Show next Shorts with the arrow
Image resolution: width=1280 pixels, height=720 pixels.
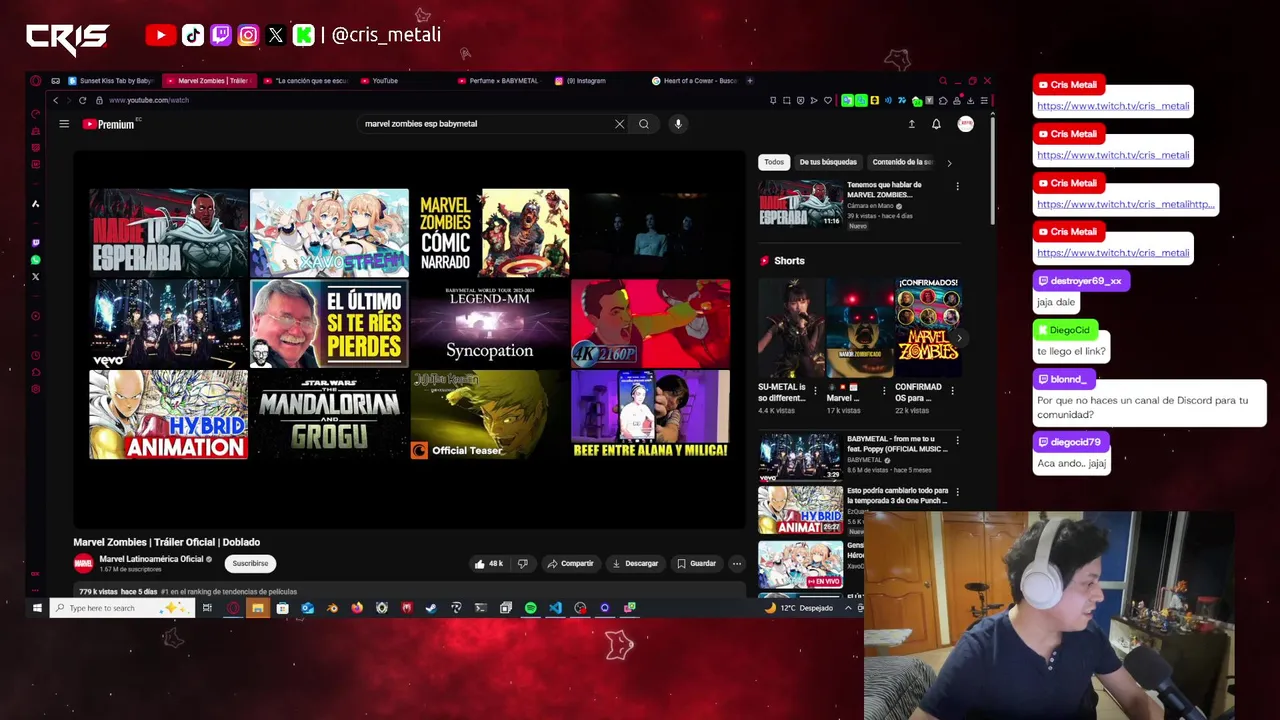click(x=959, y=338)
